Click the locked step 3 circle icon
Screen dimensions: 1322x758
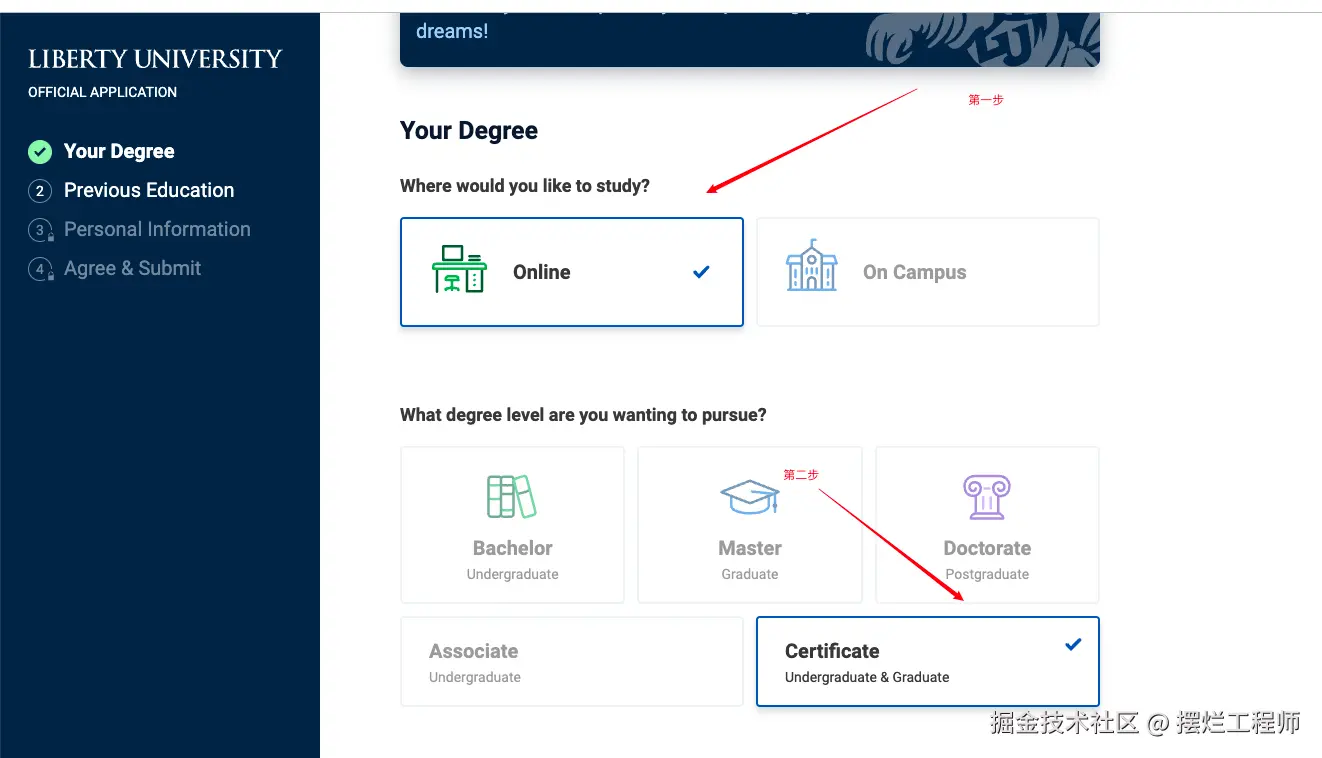point(40,230)
